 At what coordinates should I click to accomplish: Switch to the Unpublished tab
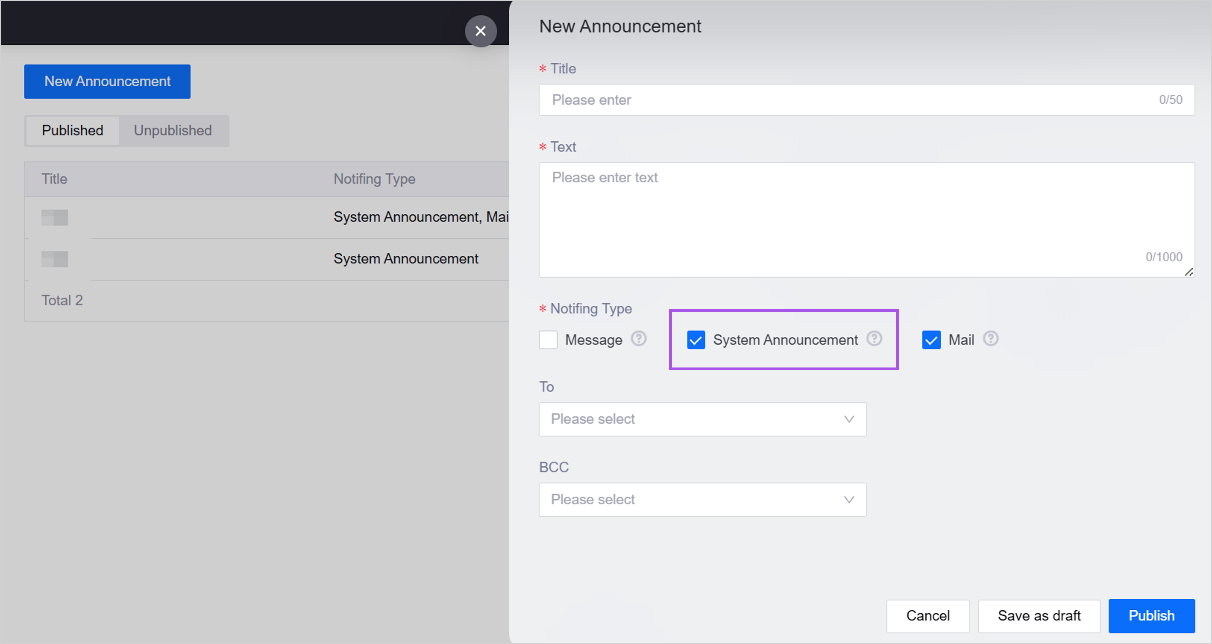[x=173, y=130]
